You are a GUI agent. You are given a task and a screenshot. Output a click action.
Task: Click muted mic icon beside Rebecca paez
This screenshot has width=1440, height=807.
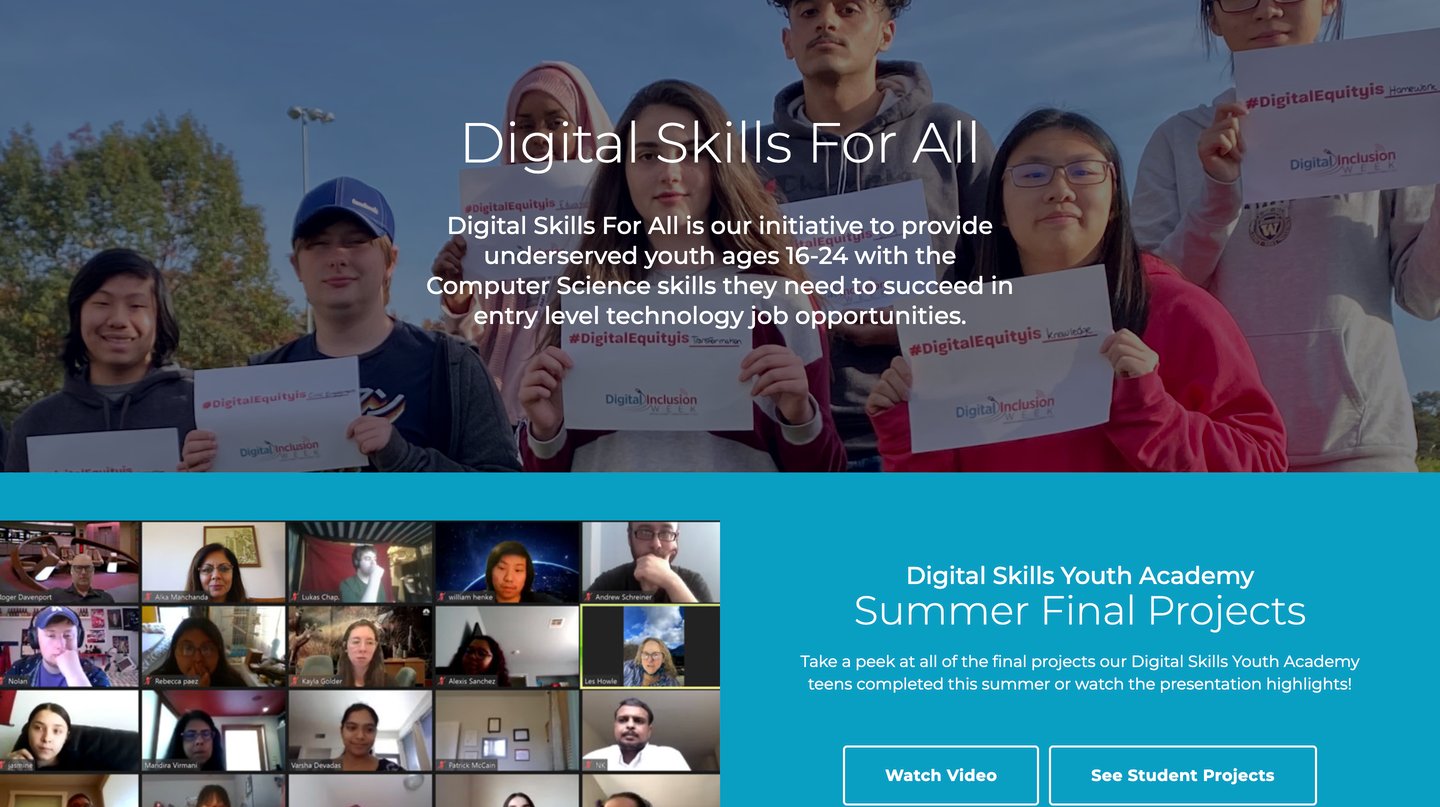pos(148,681)
